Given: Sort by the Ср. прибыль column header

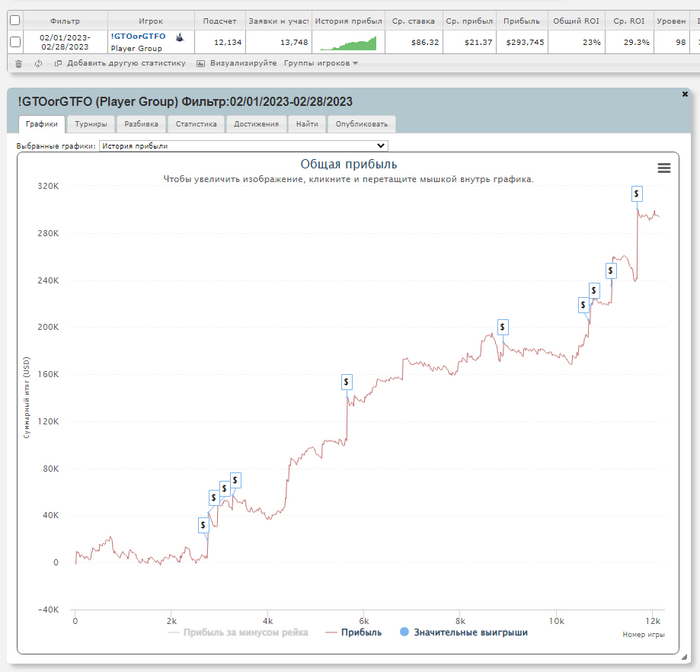Looking at the screenshot, I should coord(469,21).
